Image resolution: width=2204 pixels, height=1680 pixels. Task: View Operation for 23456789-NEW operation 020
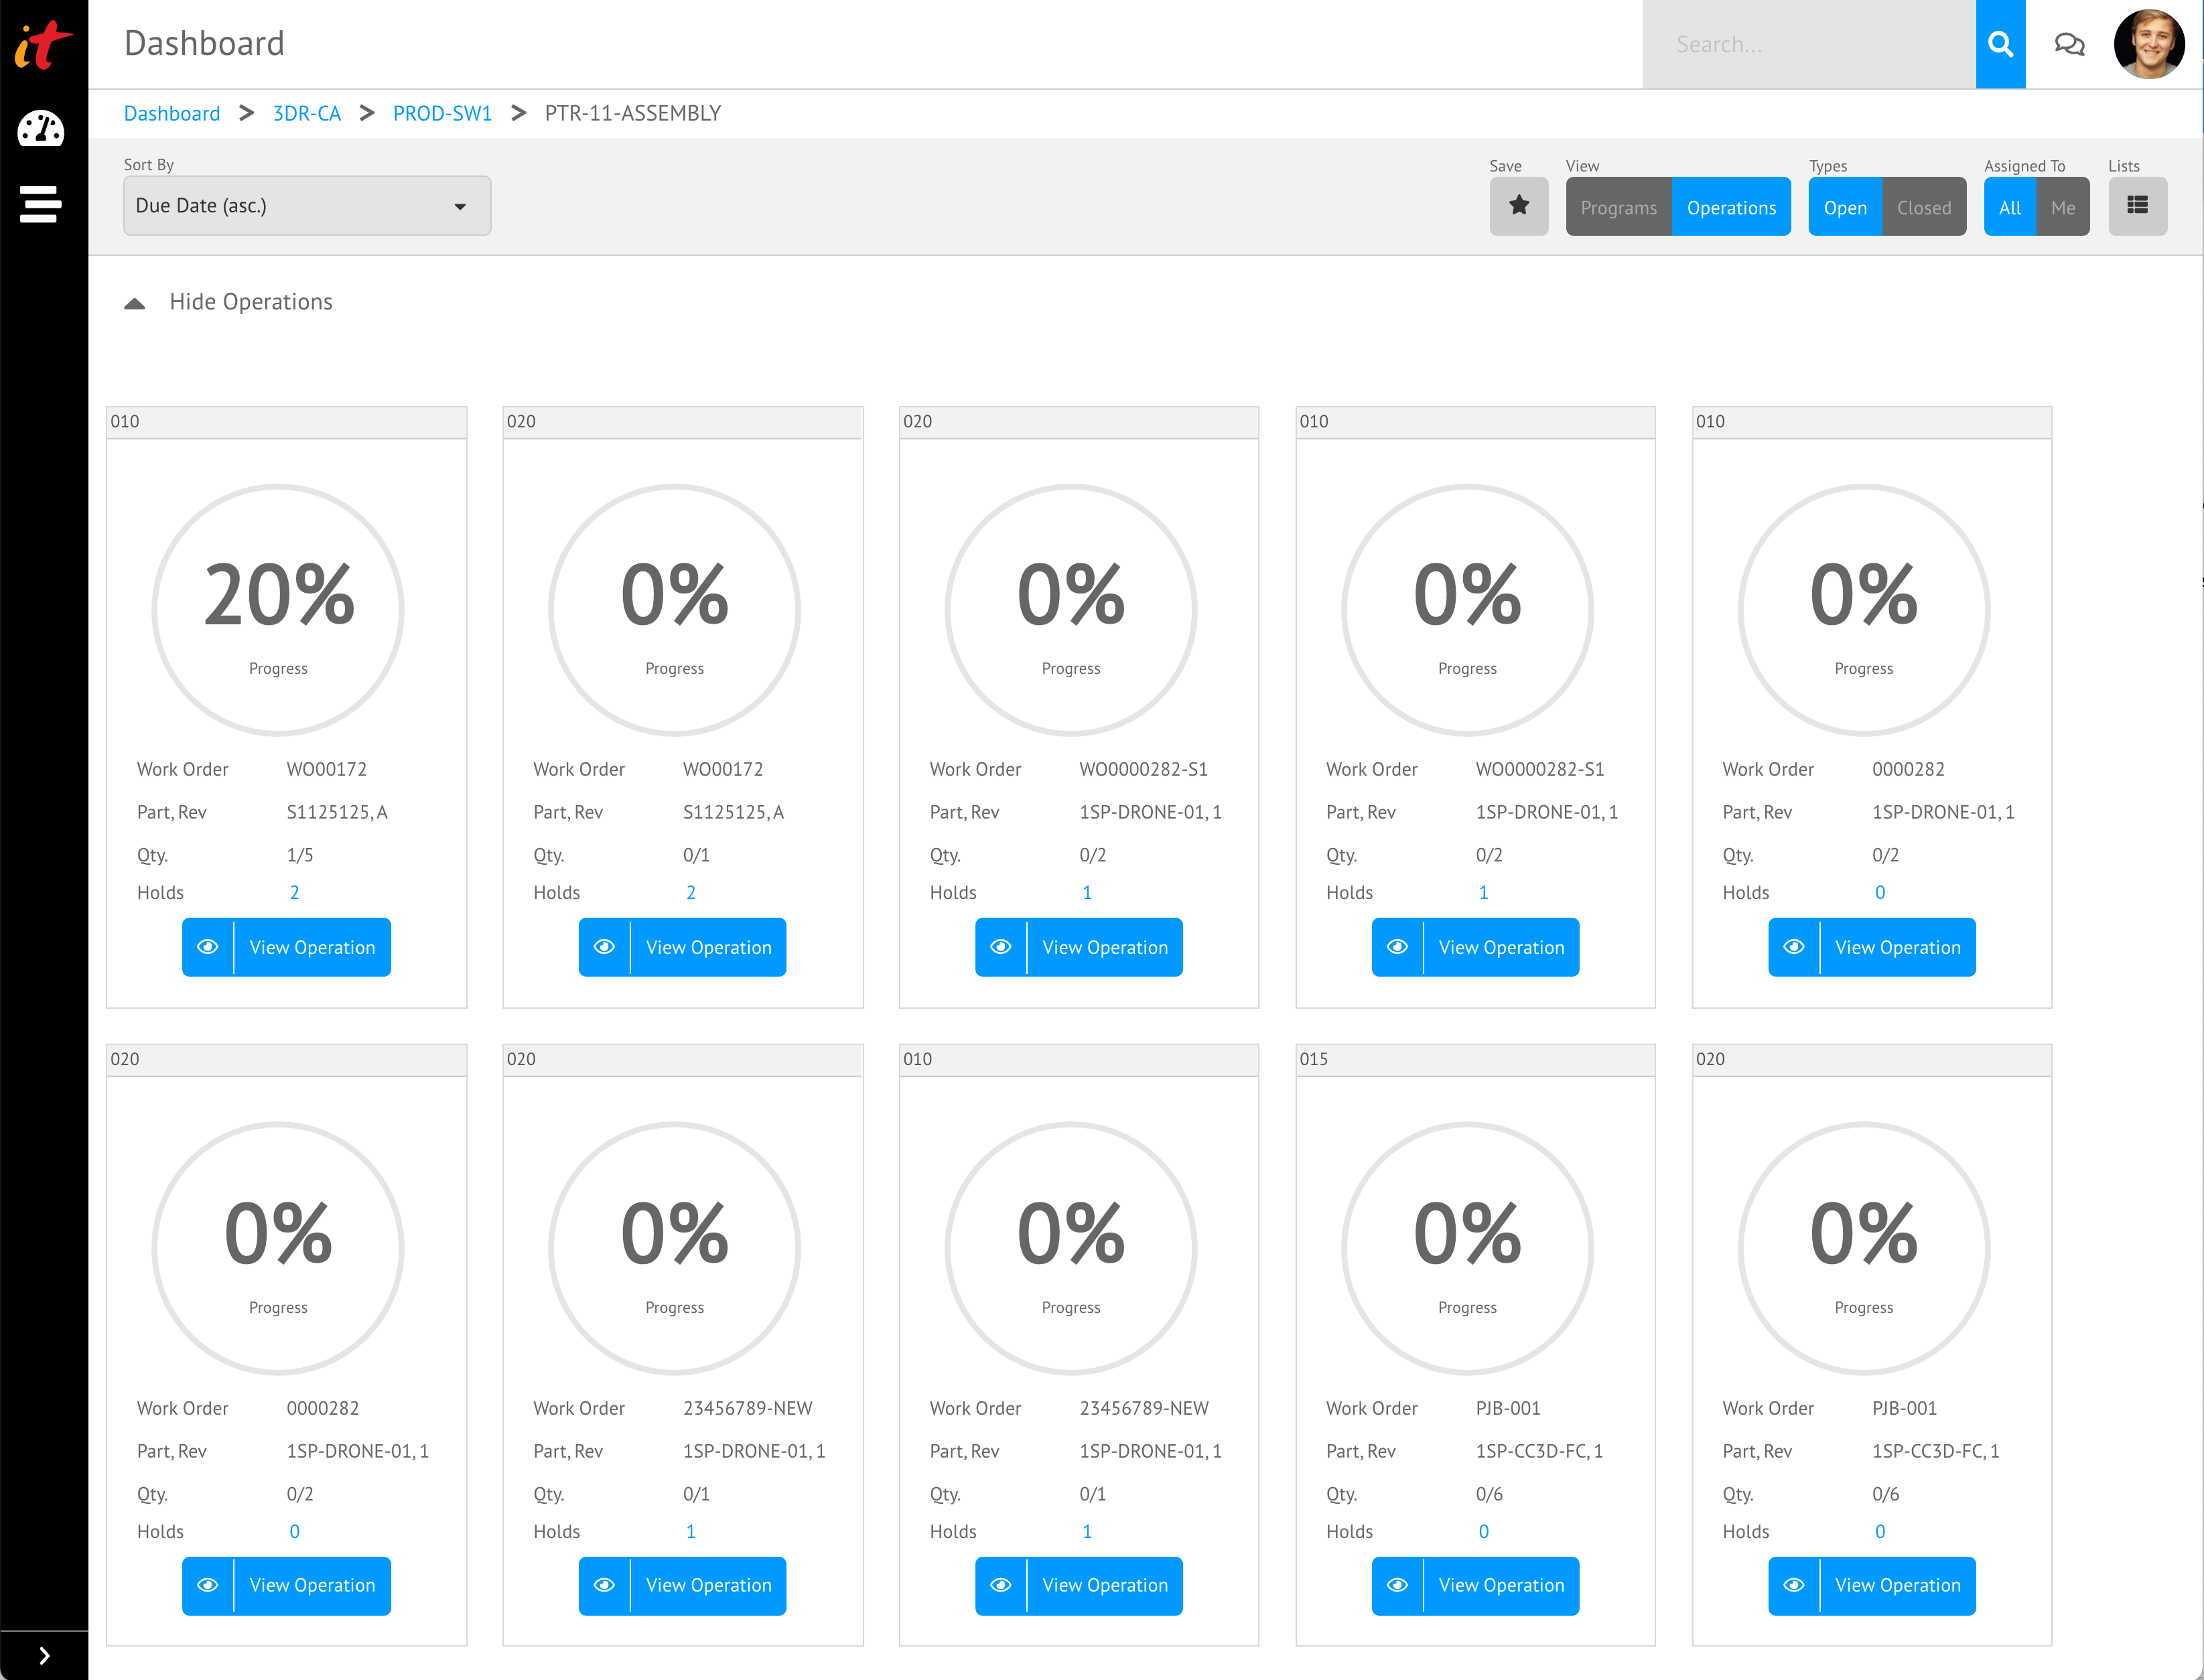coord(682,1585)
